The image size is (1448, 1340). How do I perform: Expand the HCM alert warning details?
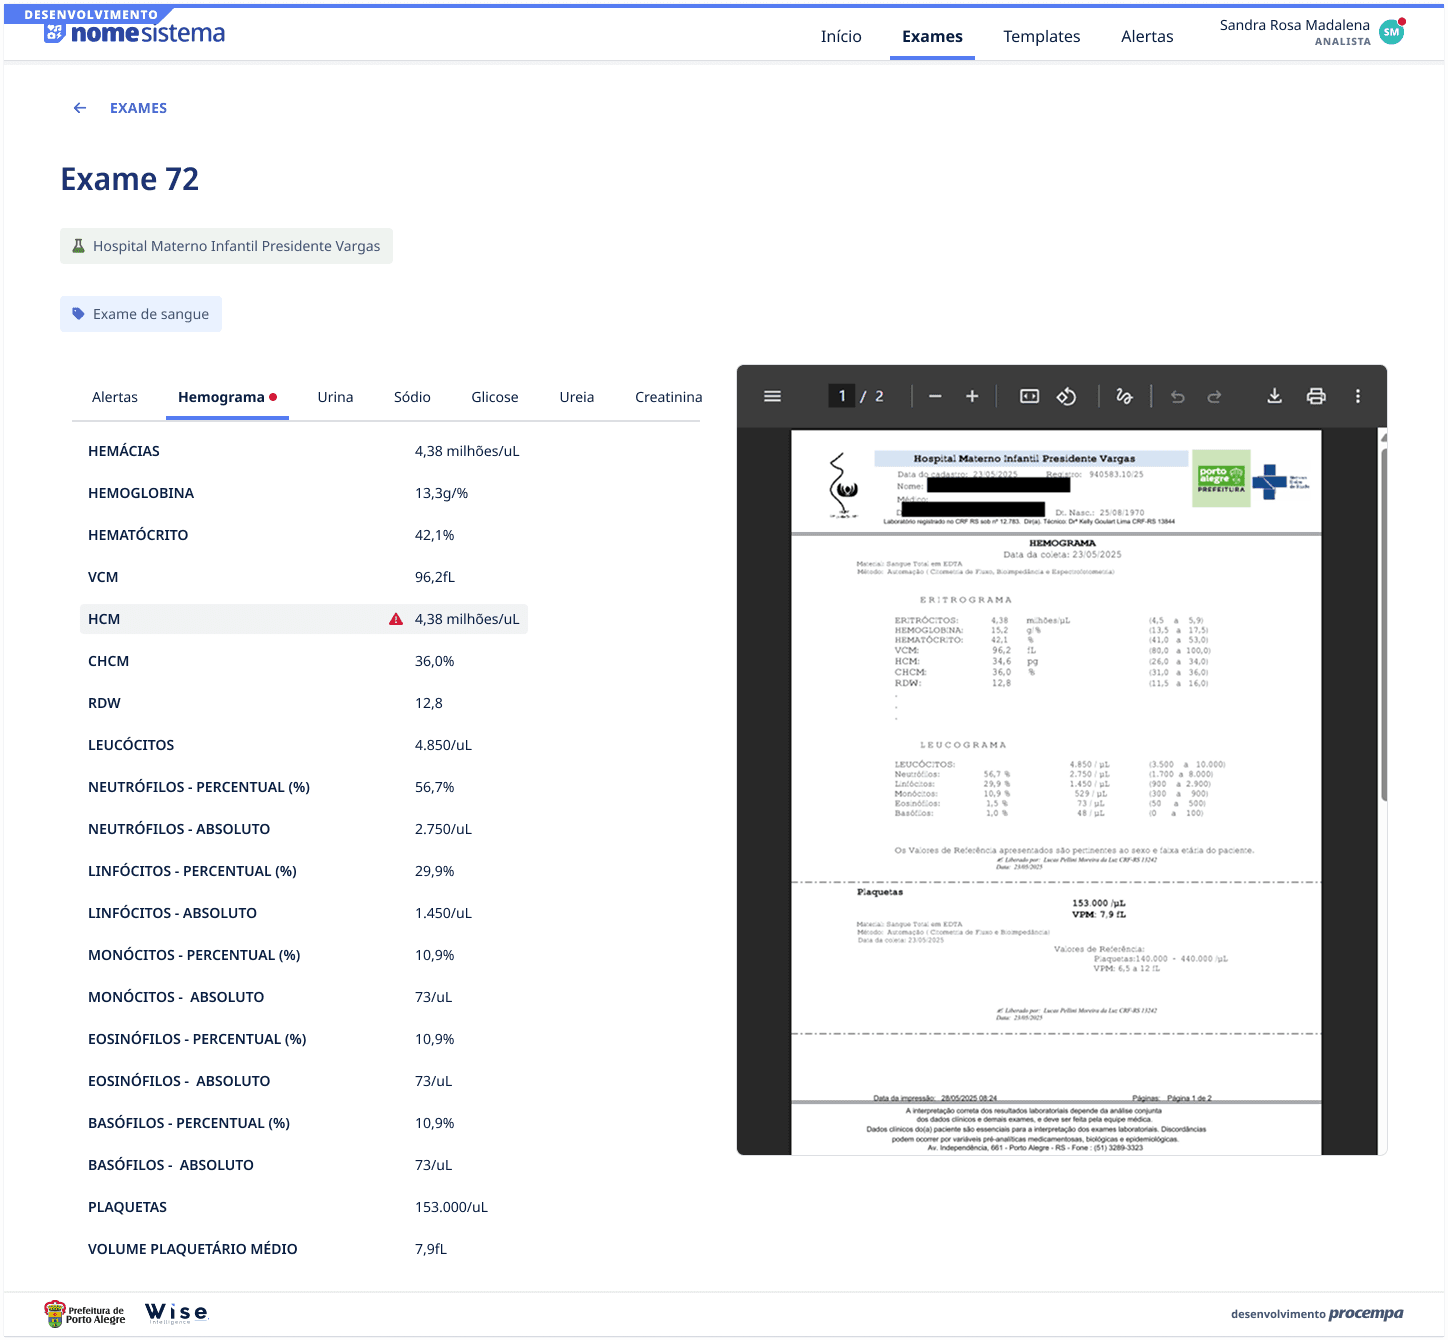pos(393,618)
